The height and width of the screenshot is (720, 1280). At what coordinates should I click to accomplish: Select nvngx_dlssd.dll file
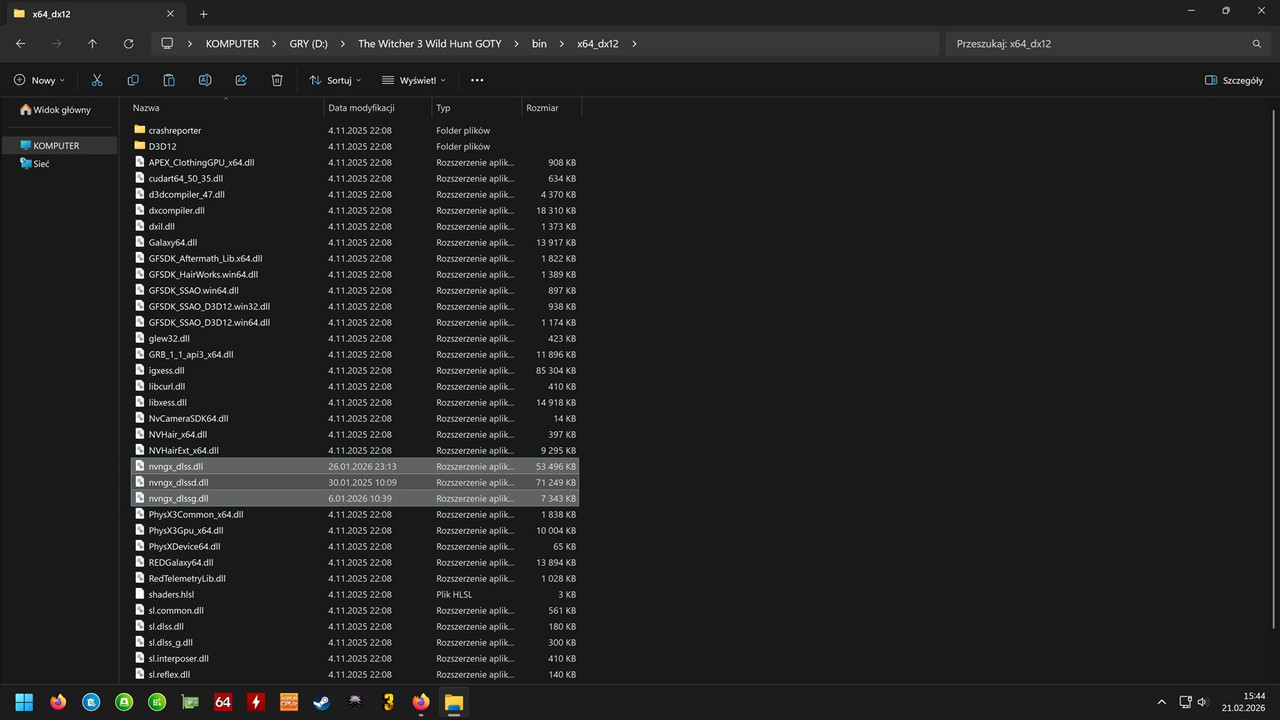pos(355,482)
